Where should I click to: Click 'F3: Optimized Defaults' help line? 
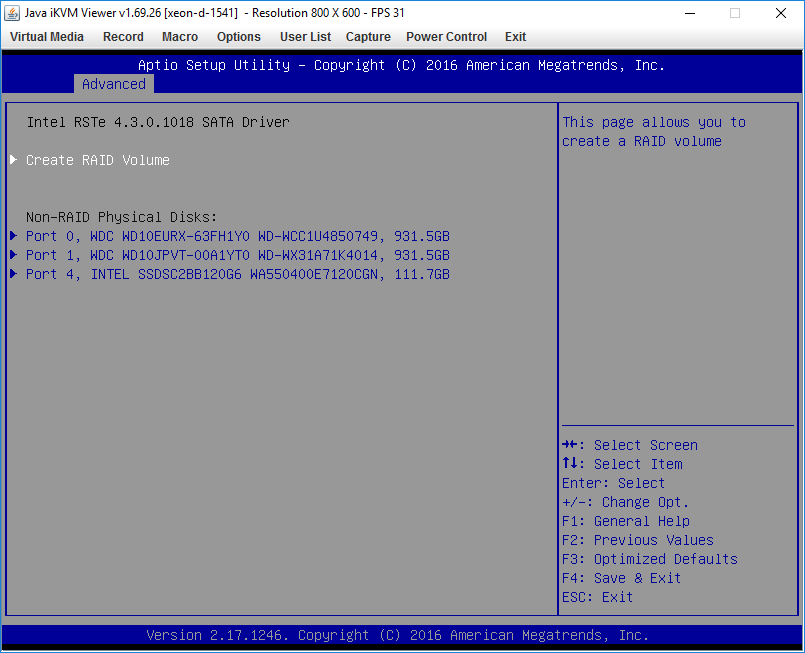(x=649, y=559)
